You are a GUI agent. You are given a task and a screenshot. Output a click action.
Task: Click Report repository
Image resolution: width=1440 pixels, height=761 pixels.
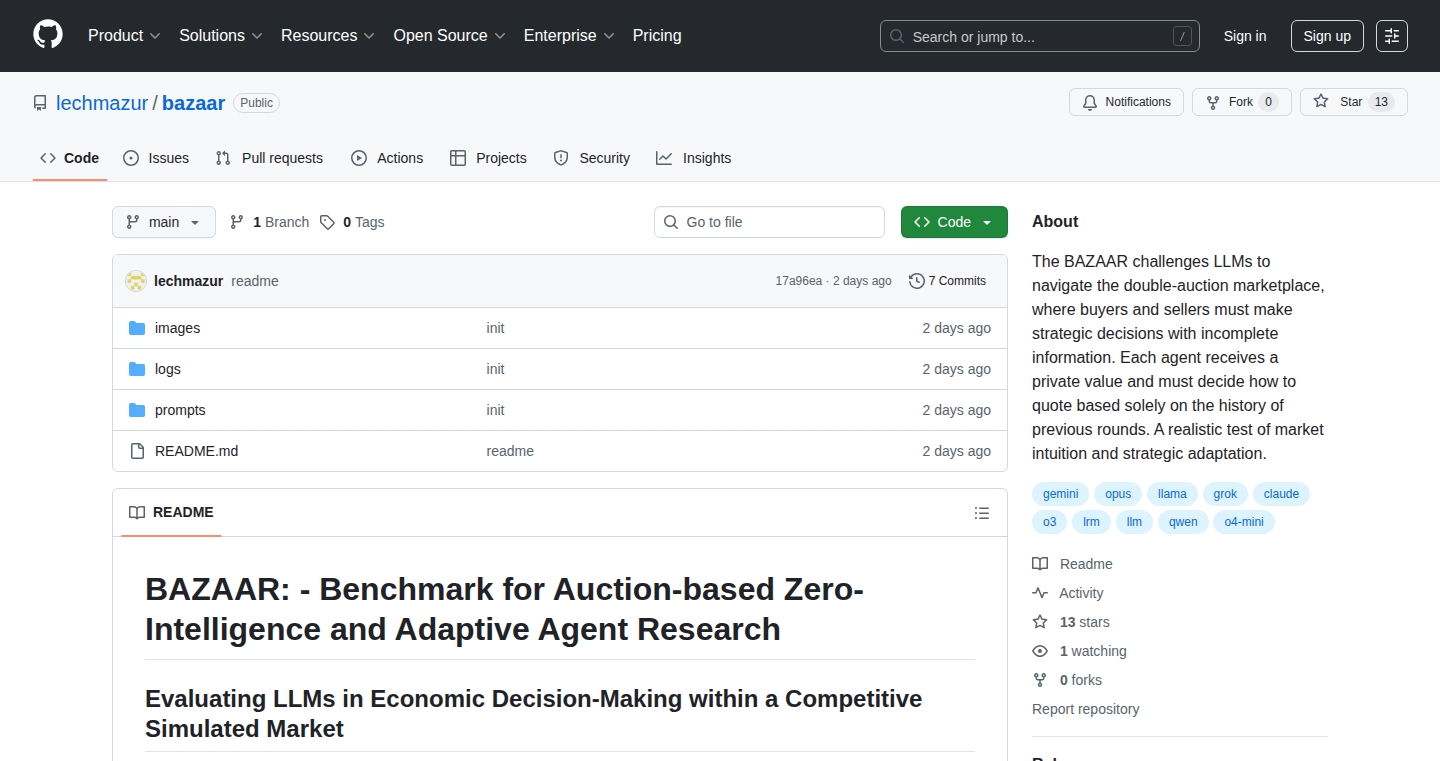(x=1086, y=709)
